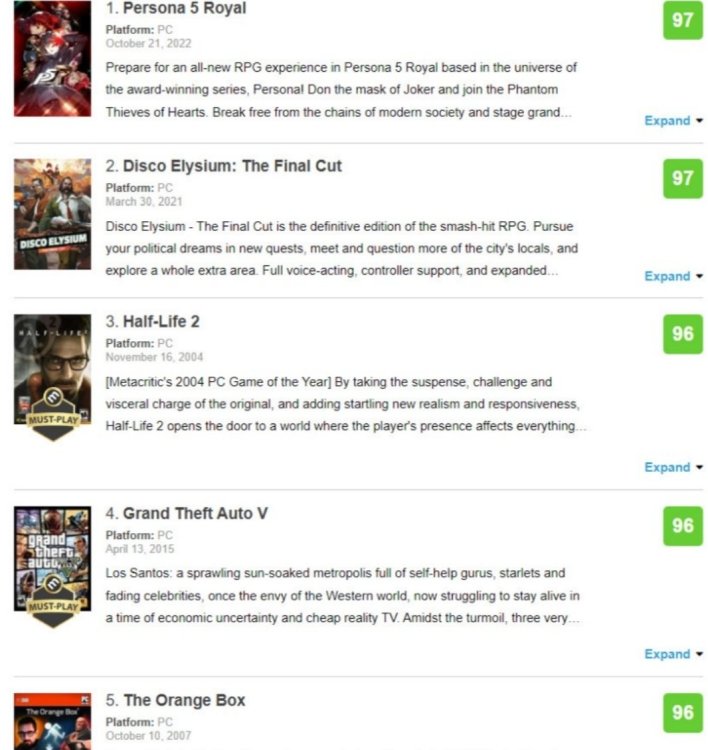Click the 97 score badge for Disco Elysium
The image size is (708, 750).
(683, 178)
